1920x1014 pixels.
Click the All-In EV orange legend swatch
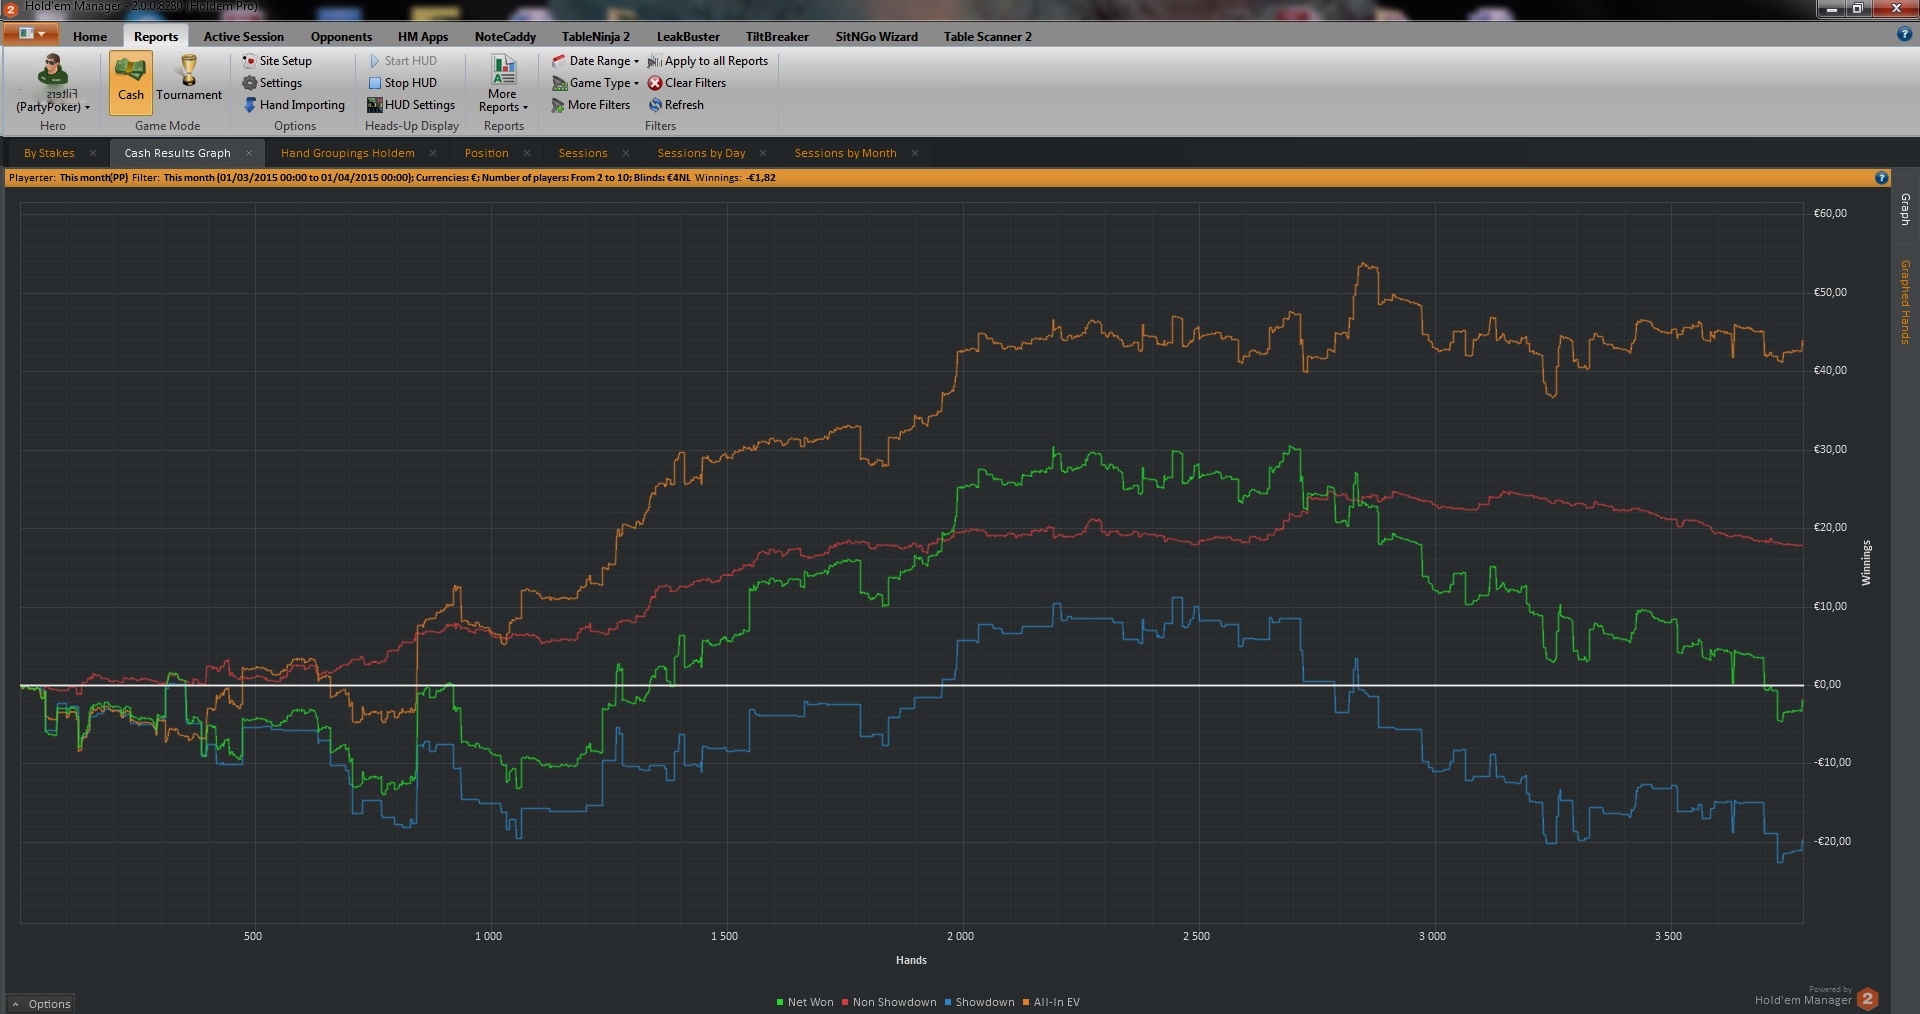[x=1026, y=1002]
